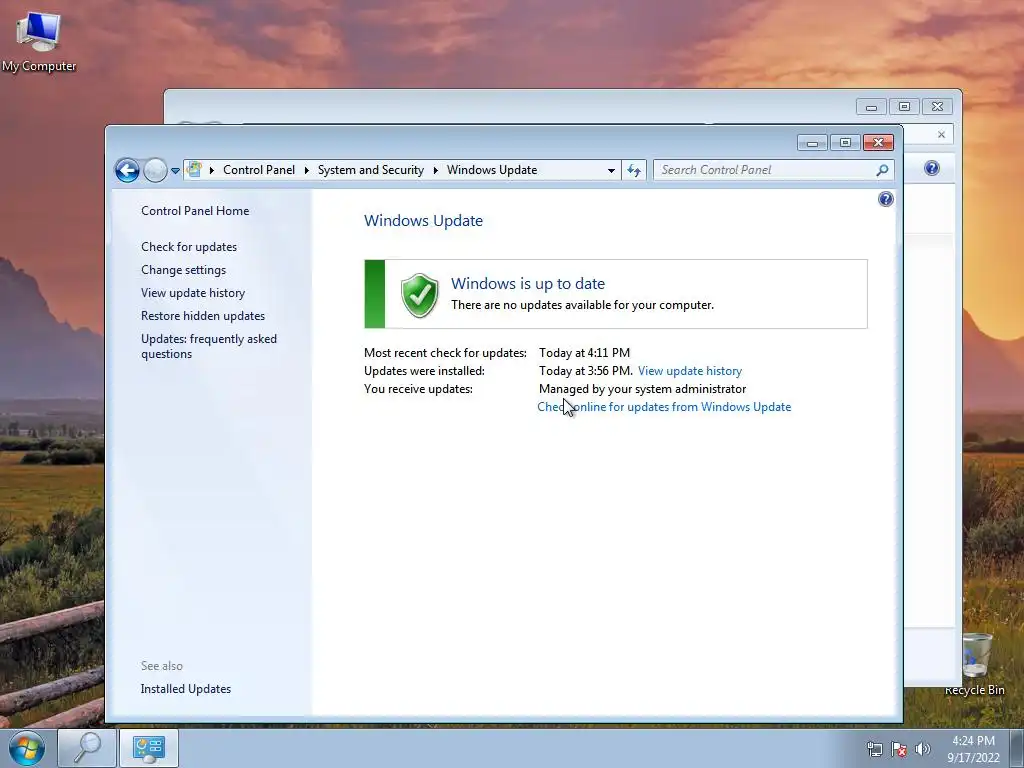
Task: Expand chevron after Control Panel breadcrumb
Action: point(306,170)
